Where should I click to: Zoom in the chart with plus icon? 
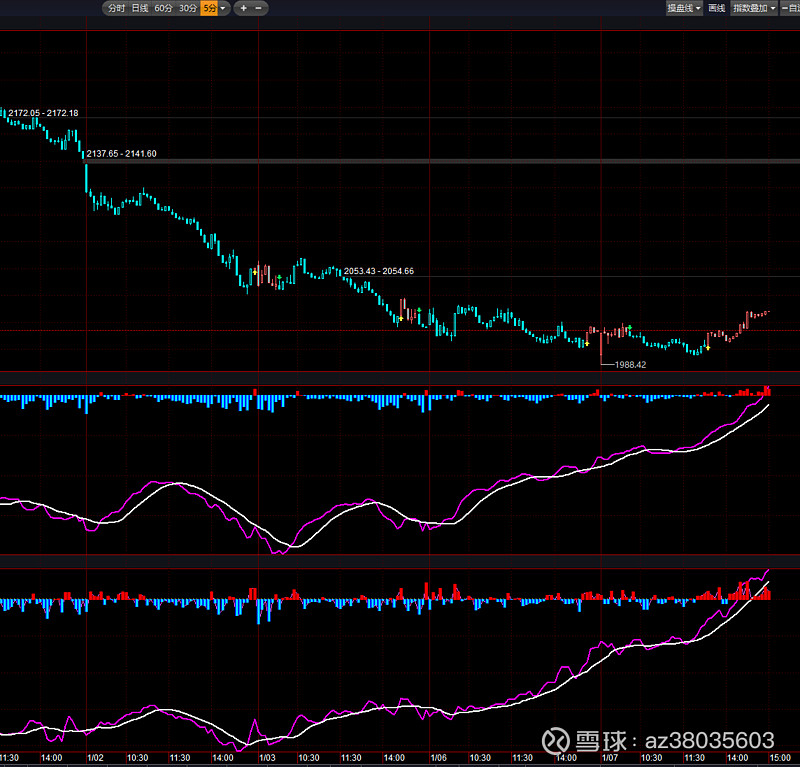[x=243, y=8]
